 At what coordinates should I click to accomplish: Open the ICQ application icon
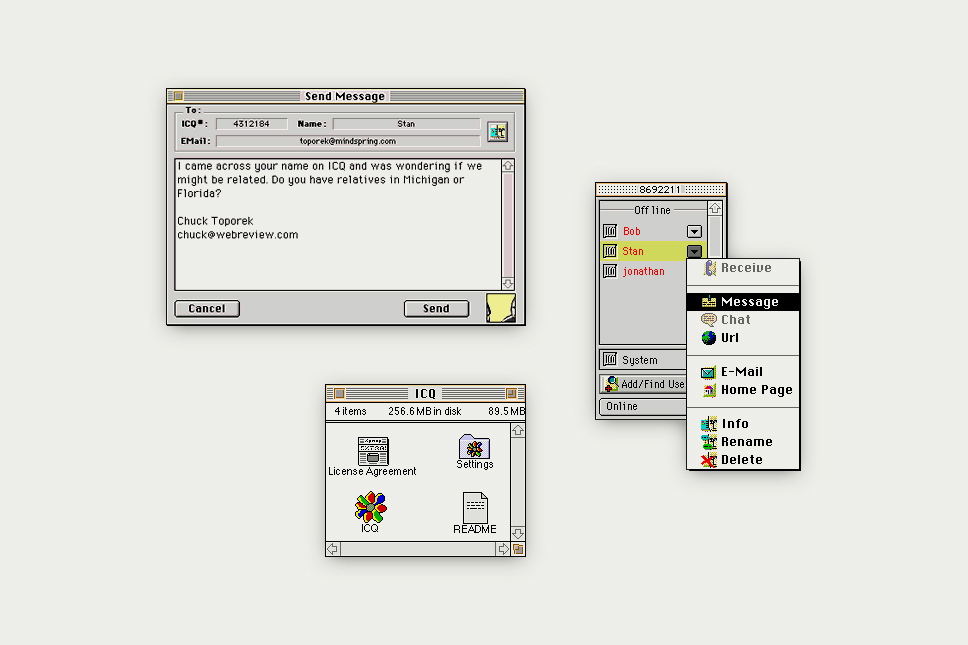coord(370,507)
